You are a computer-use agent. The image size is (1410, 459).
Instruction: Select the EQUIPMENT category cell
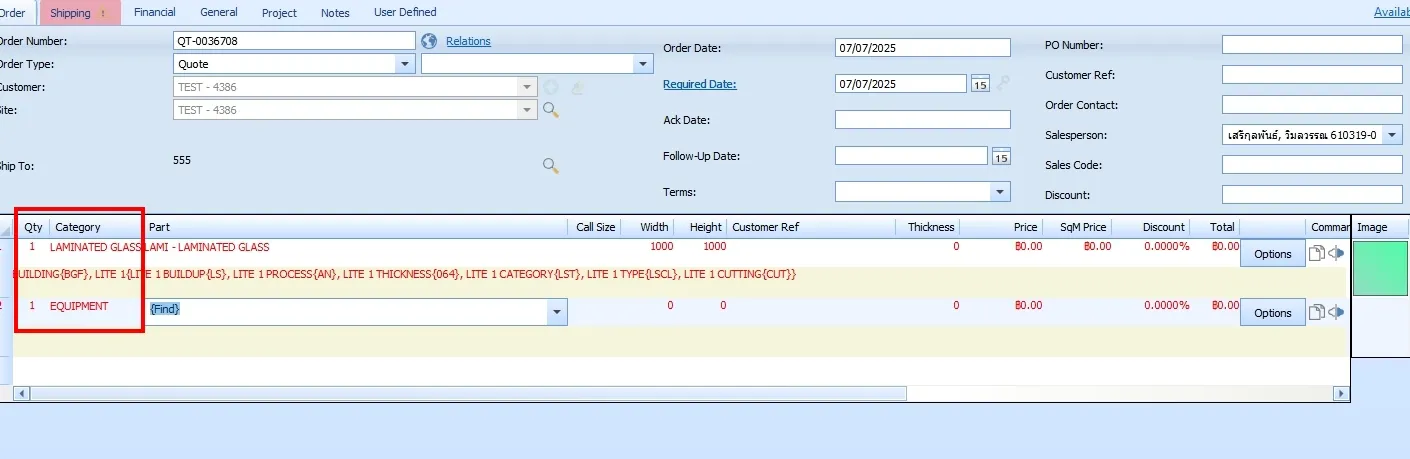[x=79, y=306]
